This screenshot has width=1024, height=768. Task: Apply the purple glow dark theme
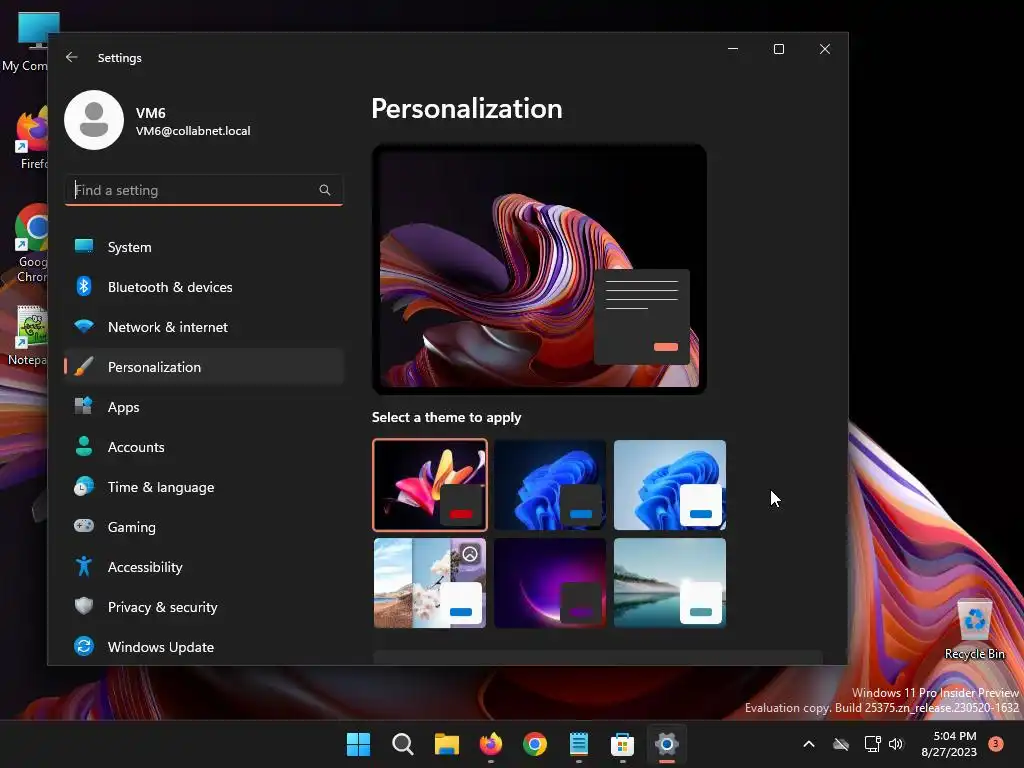click(550, 583)
